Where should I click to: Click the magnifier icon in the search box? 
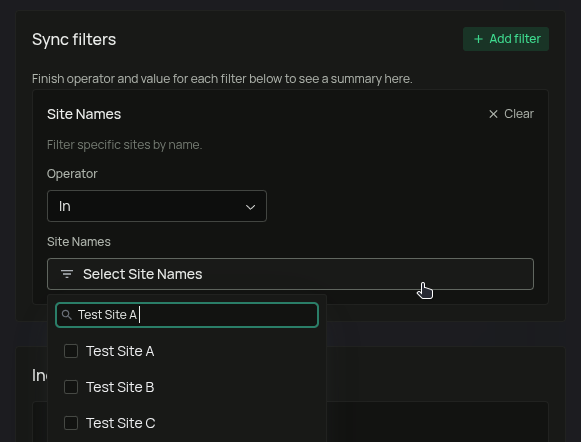pos(67,315)
